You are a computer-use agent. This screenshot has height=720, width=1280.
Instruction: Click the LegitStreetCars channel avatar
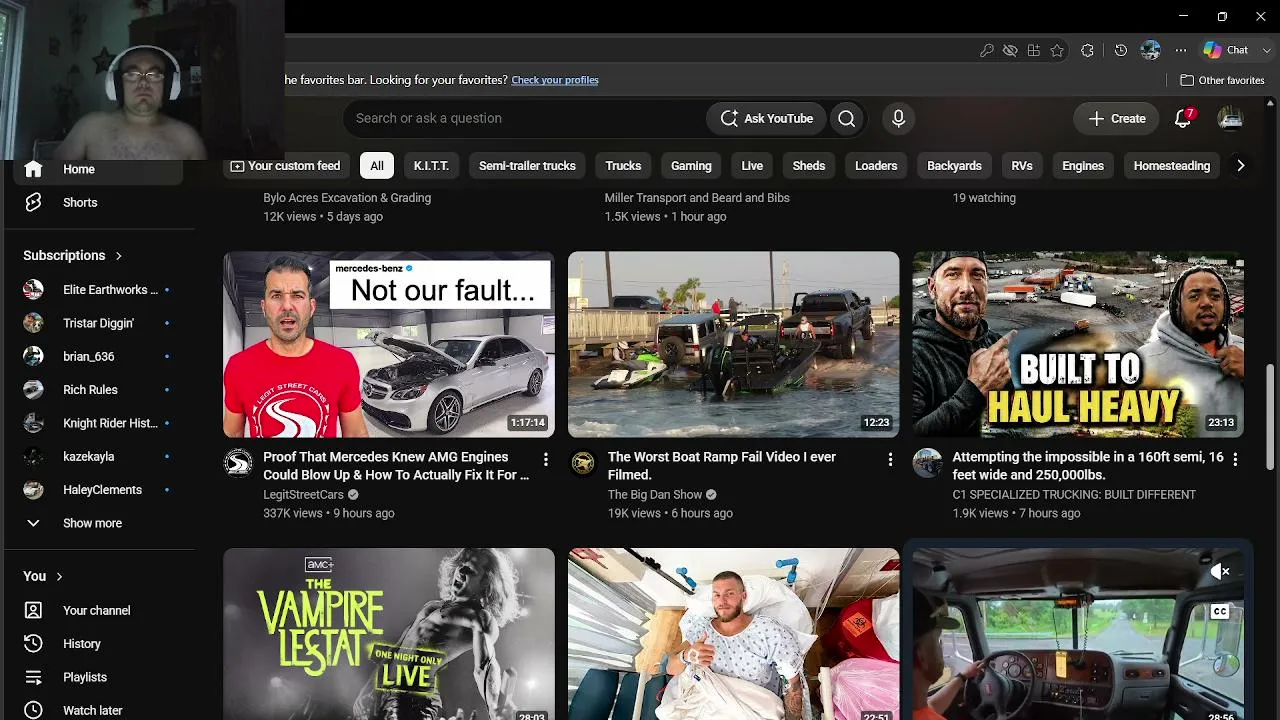pos(238,462)
